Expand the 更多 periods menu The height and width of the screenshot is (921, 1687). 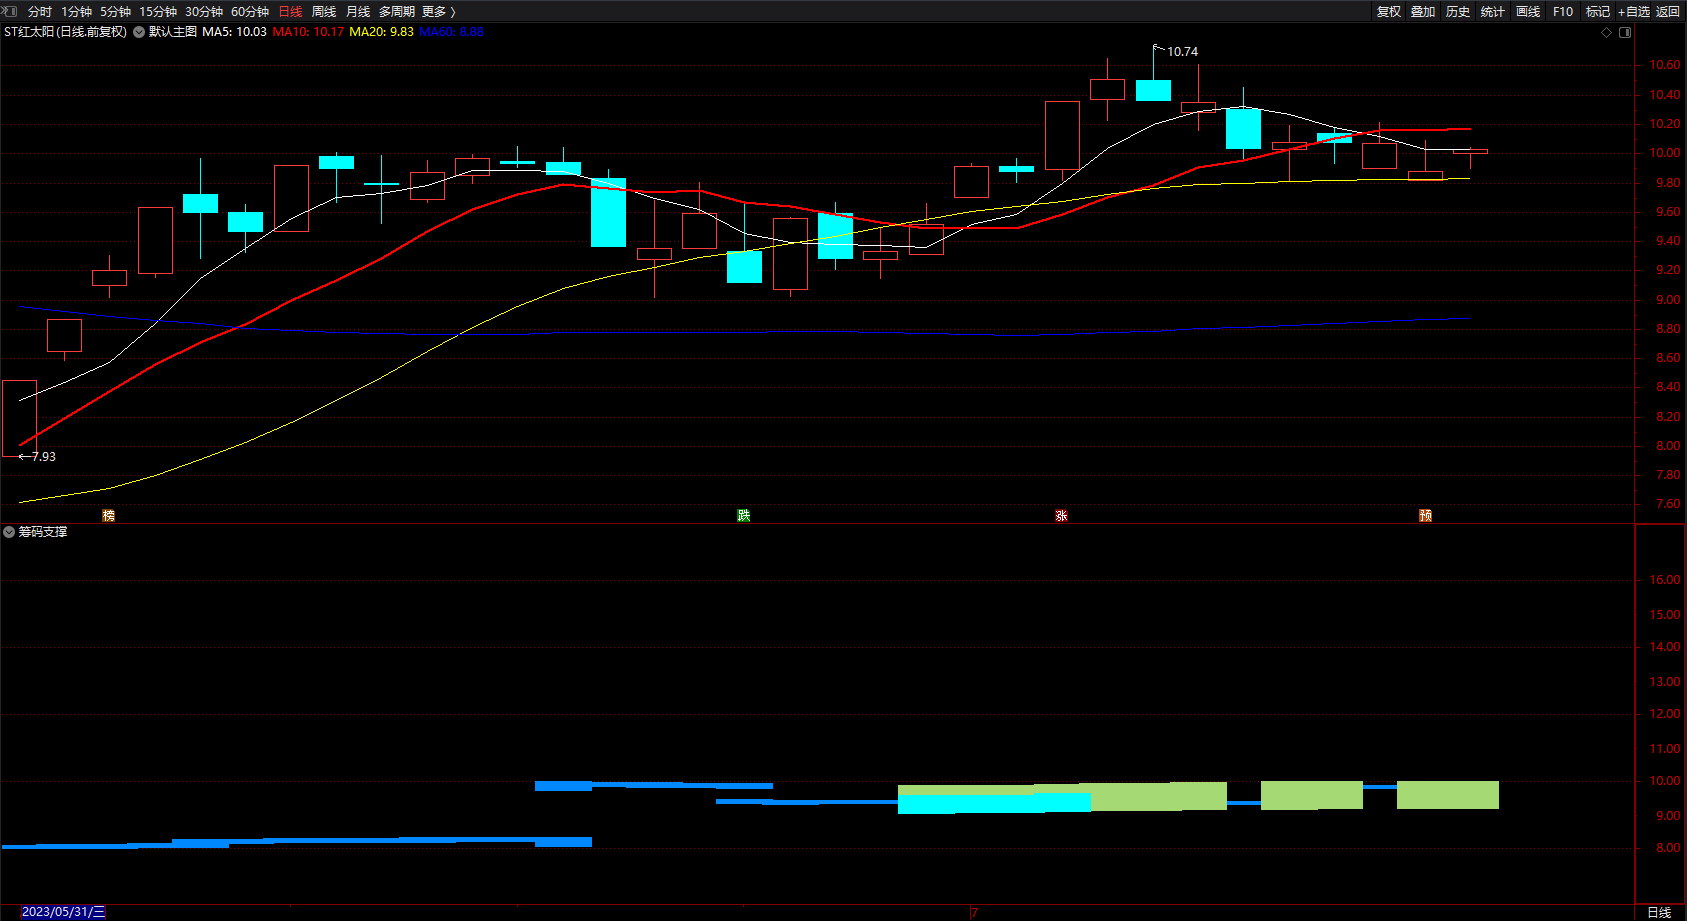click(x=439, y=12)
